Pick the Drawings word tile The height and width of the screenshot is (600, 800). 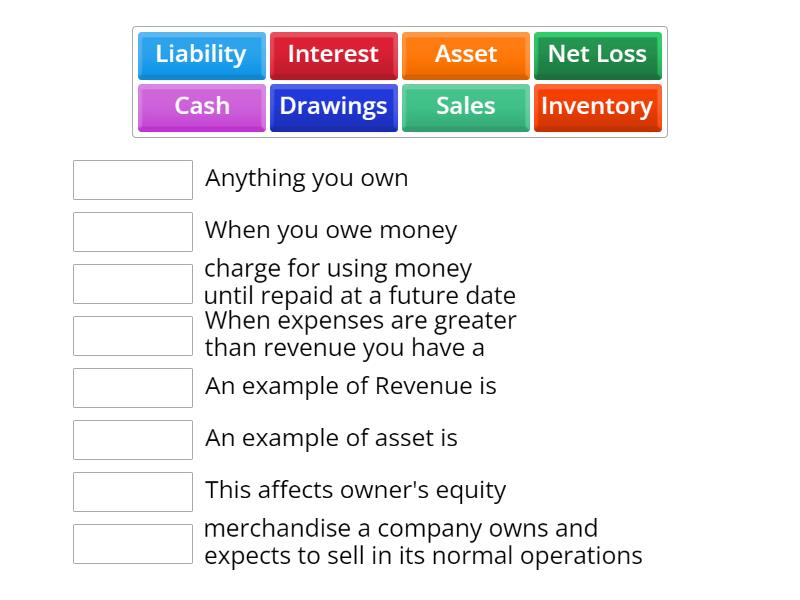click(333, 107)
